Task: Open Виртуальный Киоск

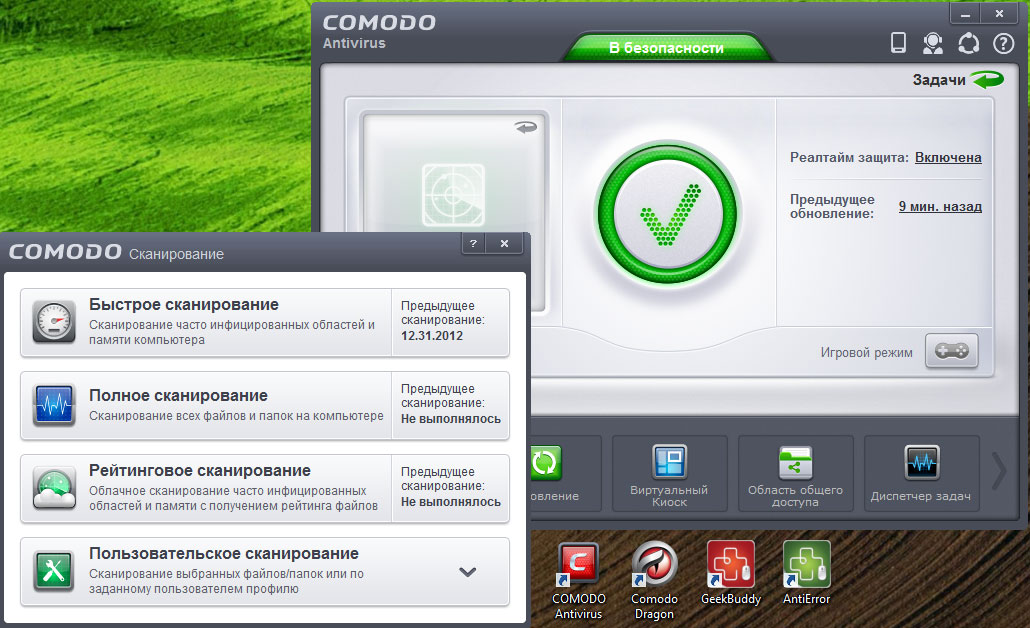Action: [x=669, y=473]
